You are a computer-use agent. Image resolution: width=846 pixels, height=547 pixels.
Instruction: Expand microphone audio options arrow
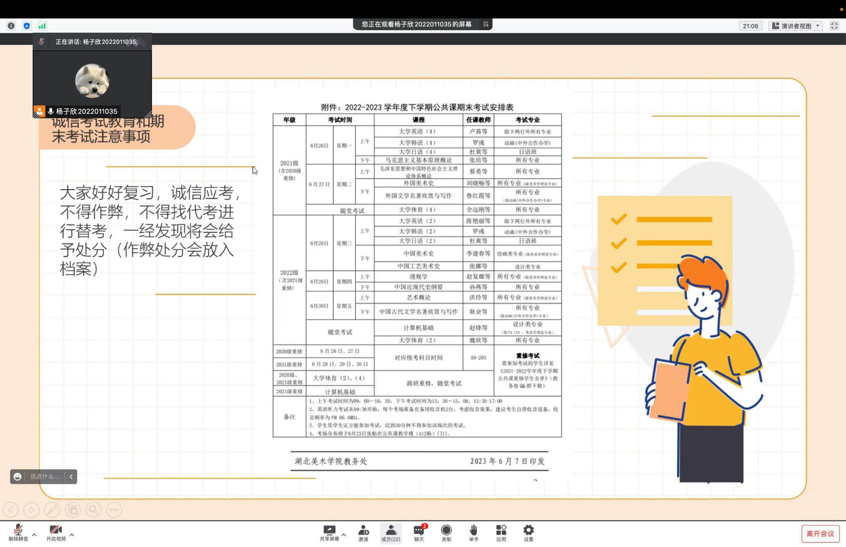[34, 535]
